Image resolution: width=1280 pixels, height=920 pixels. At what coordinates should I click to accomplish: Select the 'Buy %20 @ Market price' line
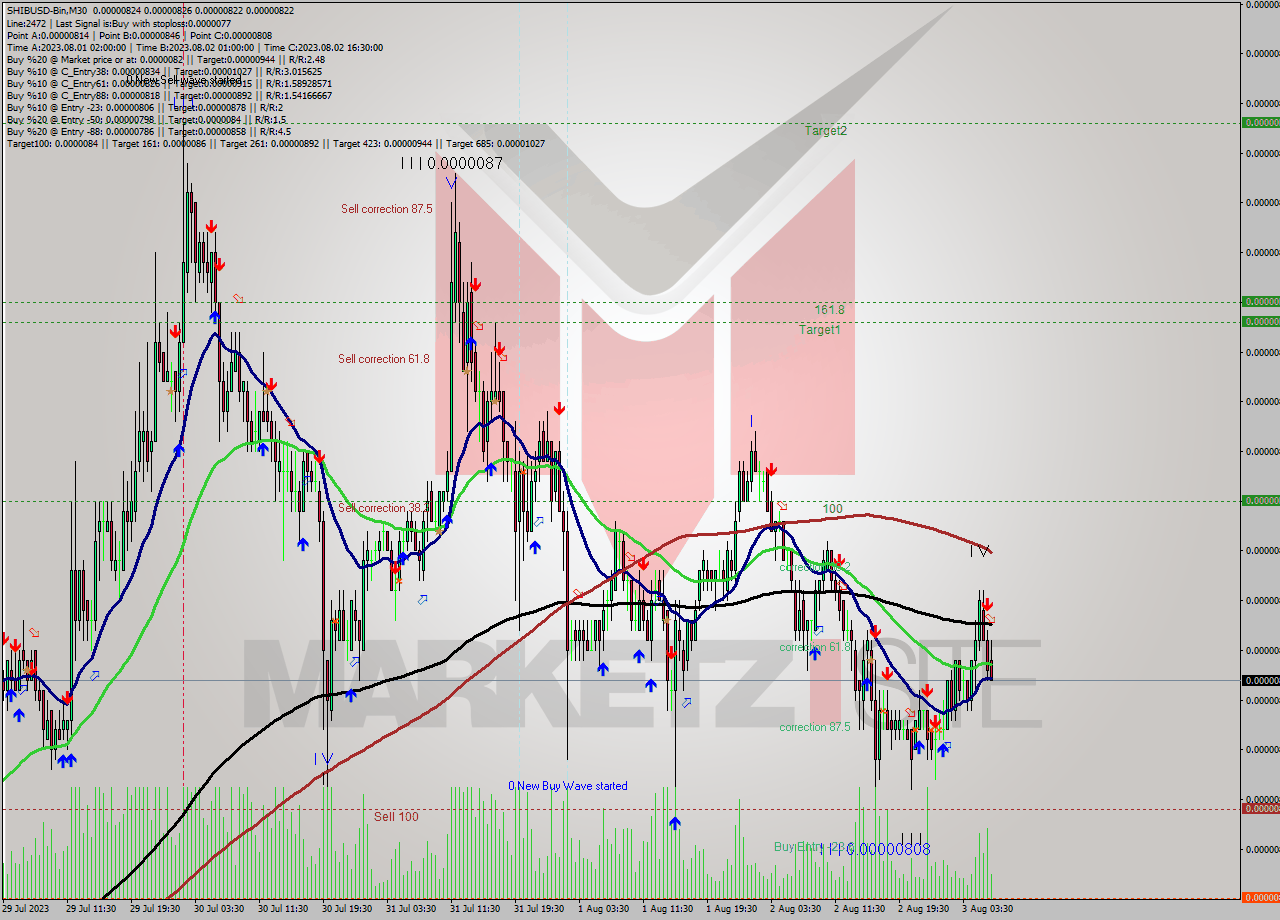[x=166, y=59]
